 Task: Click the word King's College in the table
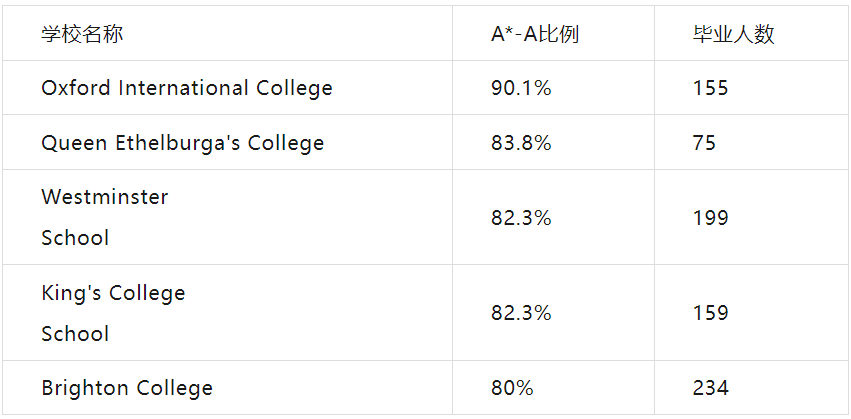[x=113, y=293]
